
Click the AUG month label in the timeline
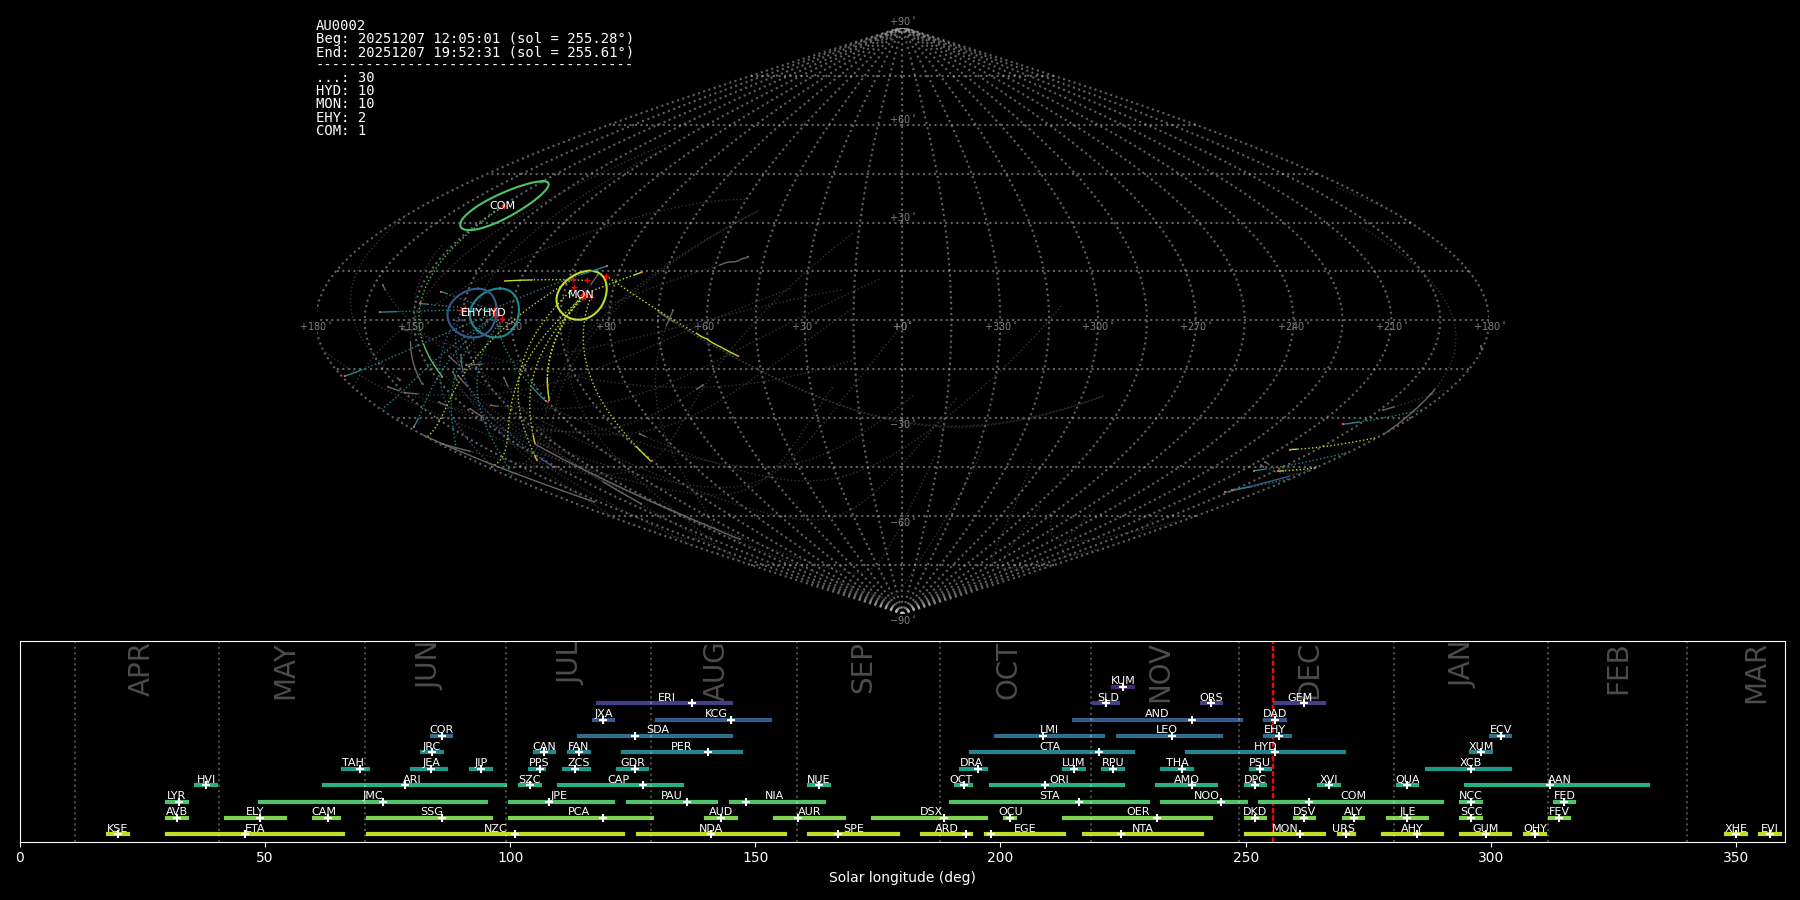(x=714, y=670)
